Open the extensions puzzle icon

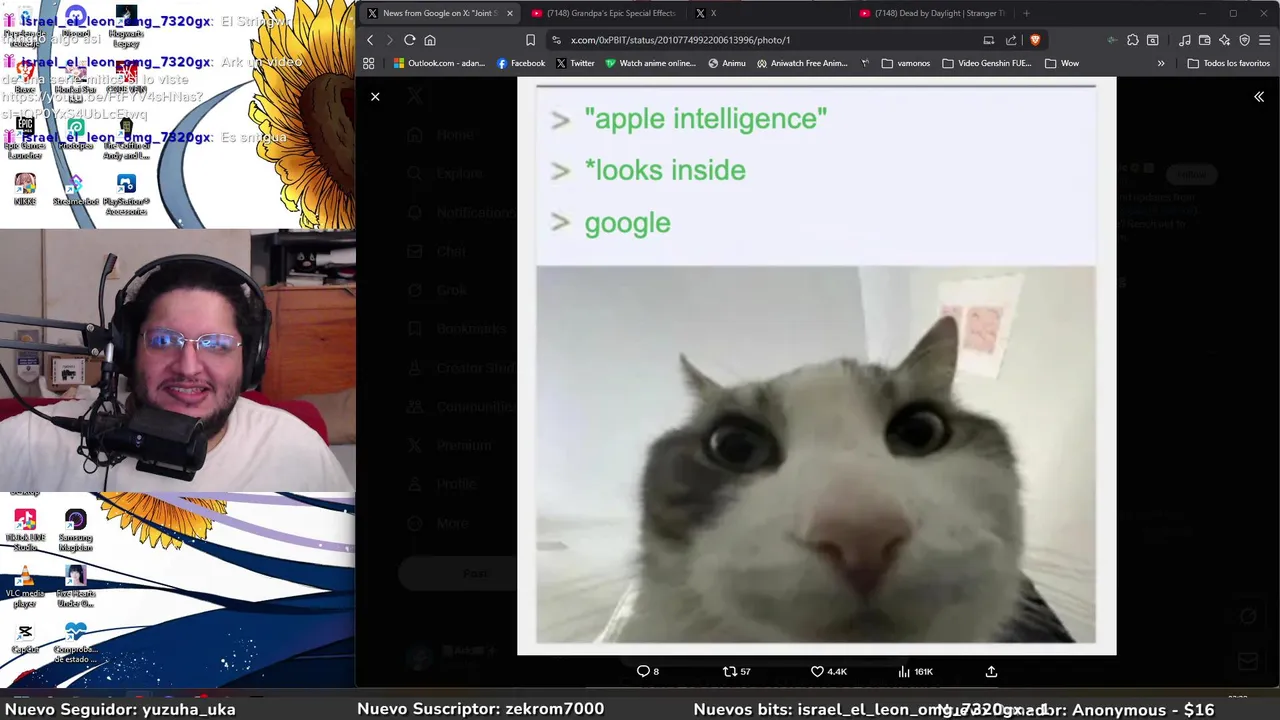[x=1132, y=40]
